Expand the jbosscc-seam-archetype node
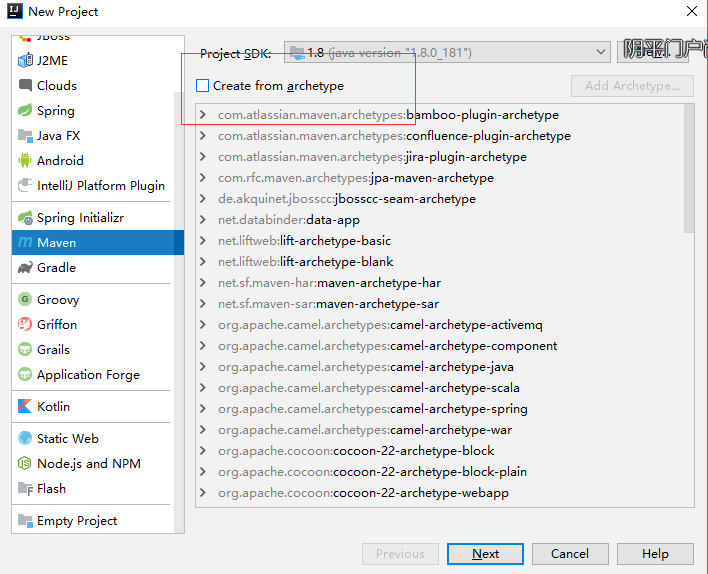Image resolution: width=708 pixels, height=574 pixels. [203, 199]
